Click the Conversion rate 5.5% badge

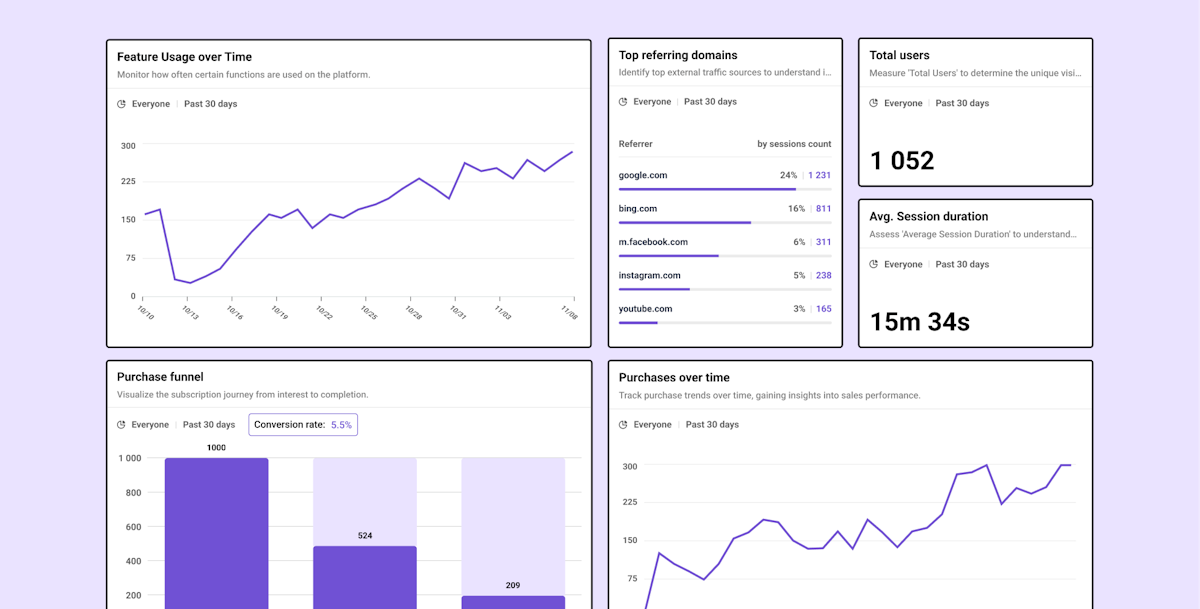[x=303, y=425]
